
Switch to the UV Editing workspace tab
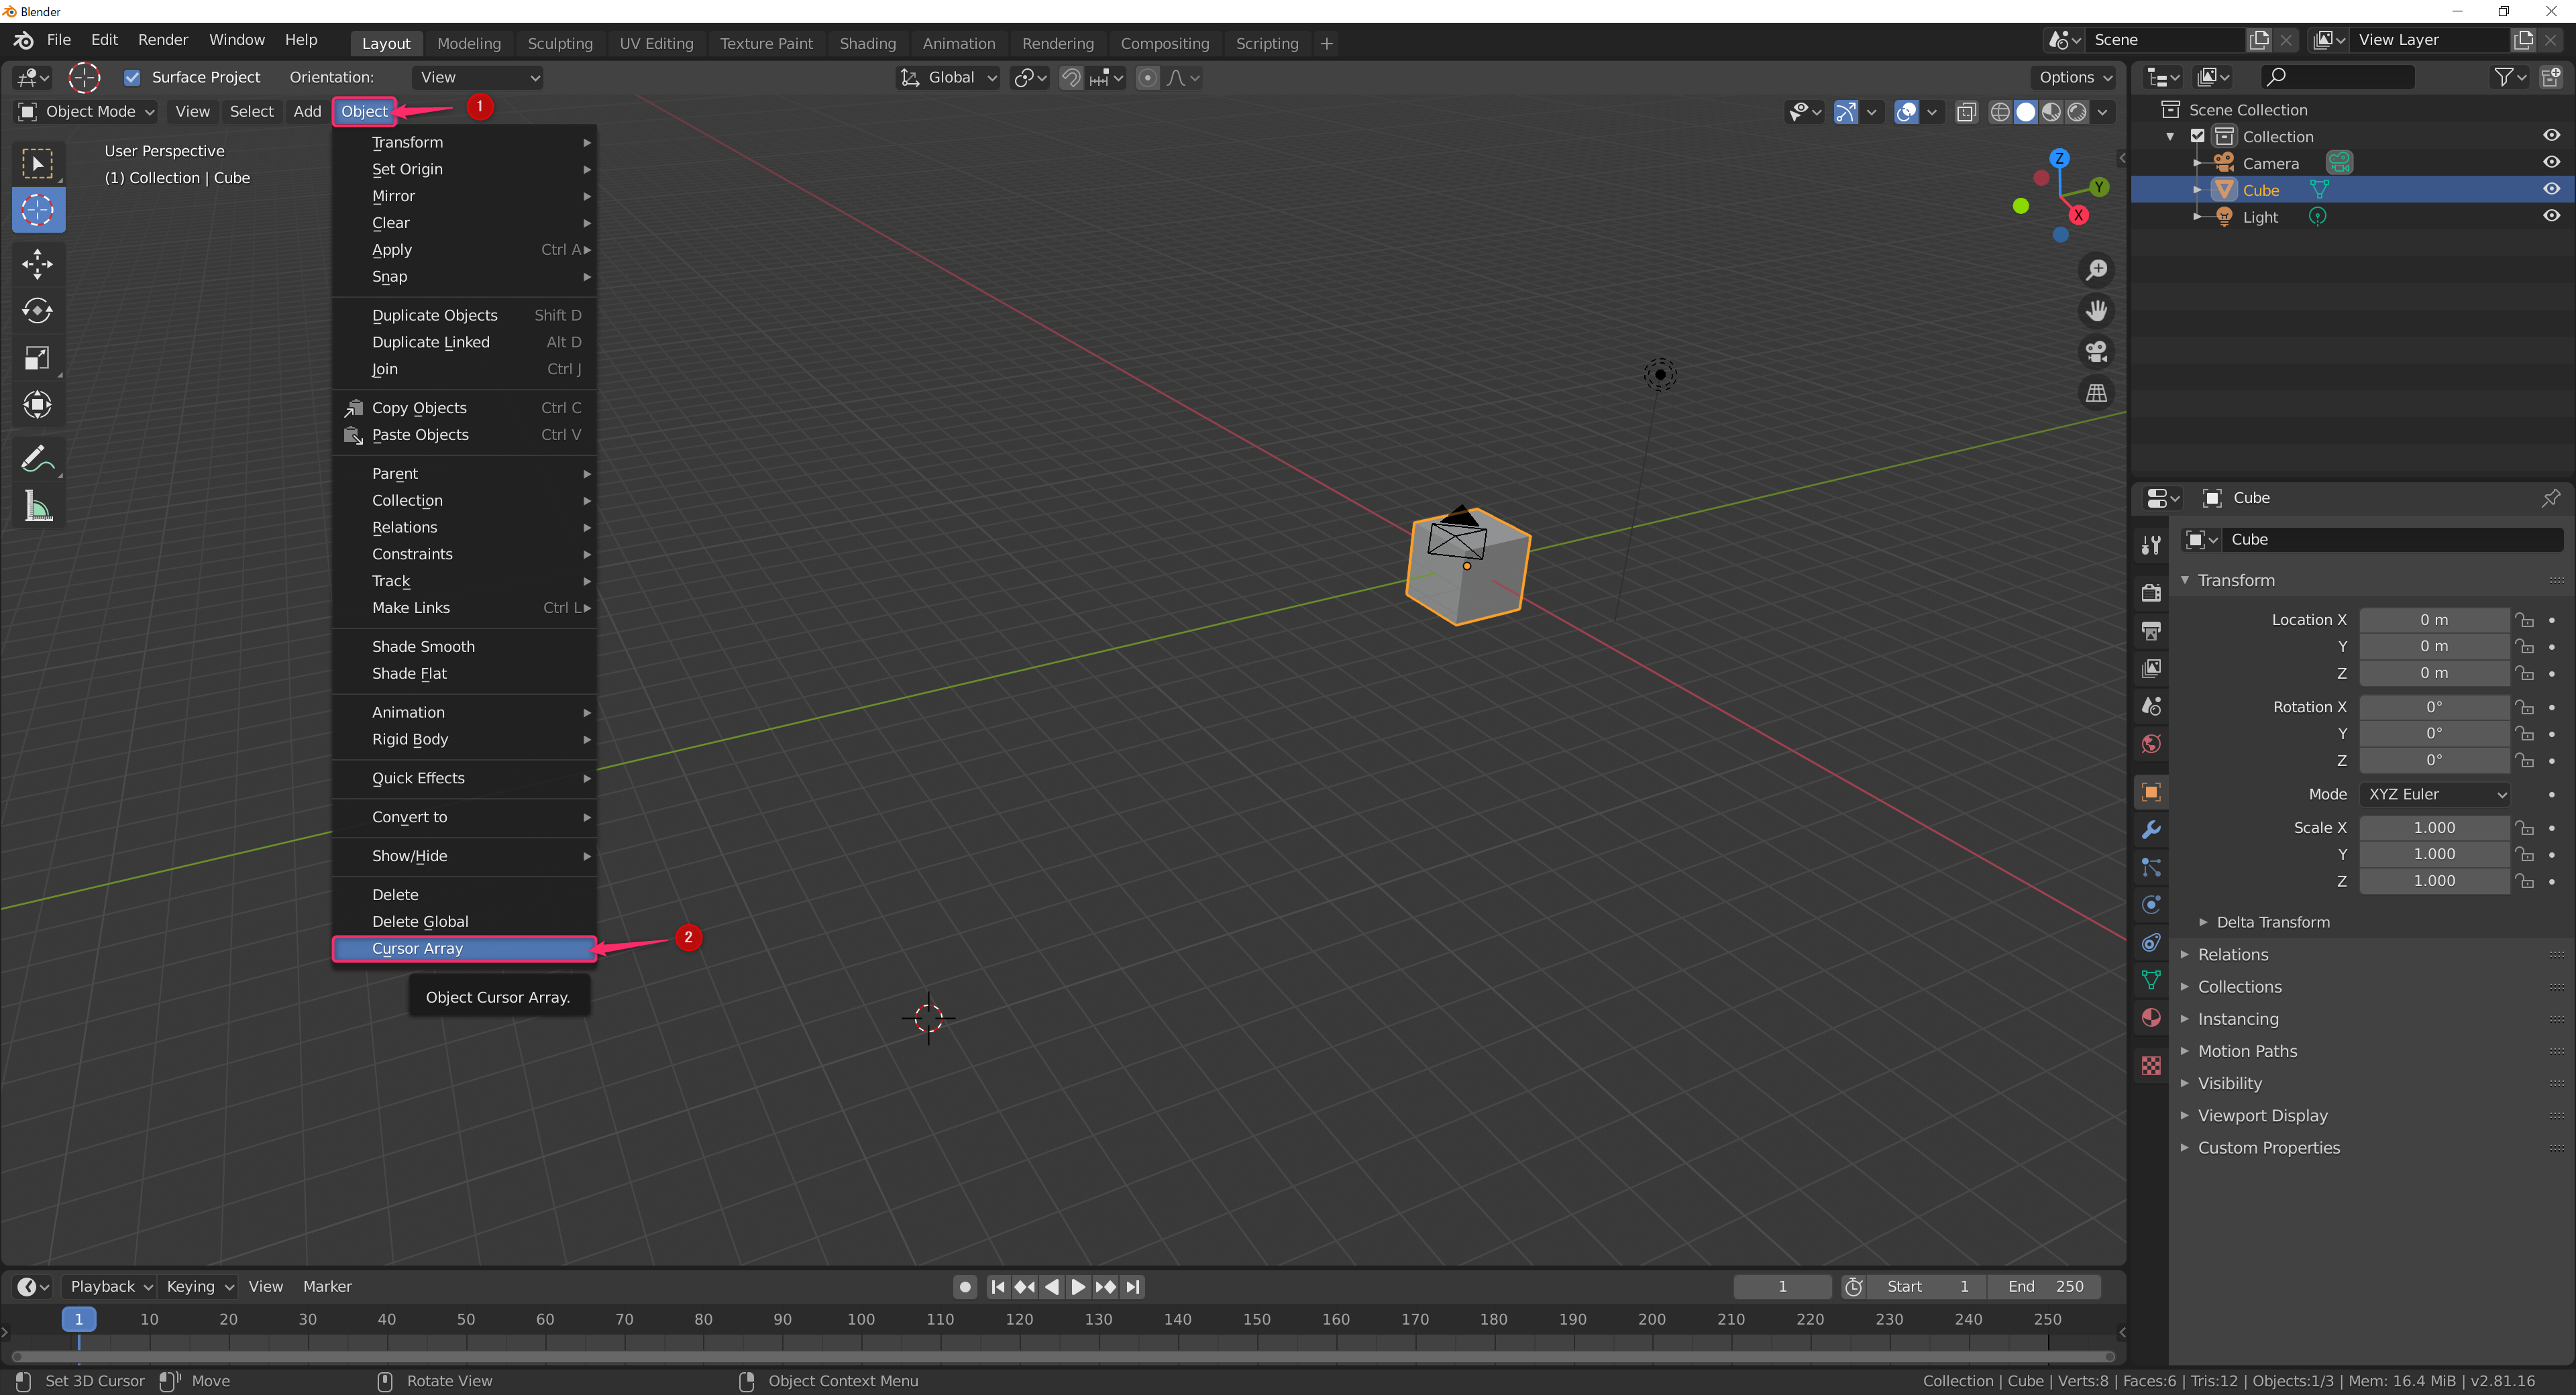656,43
